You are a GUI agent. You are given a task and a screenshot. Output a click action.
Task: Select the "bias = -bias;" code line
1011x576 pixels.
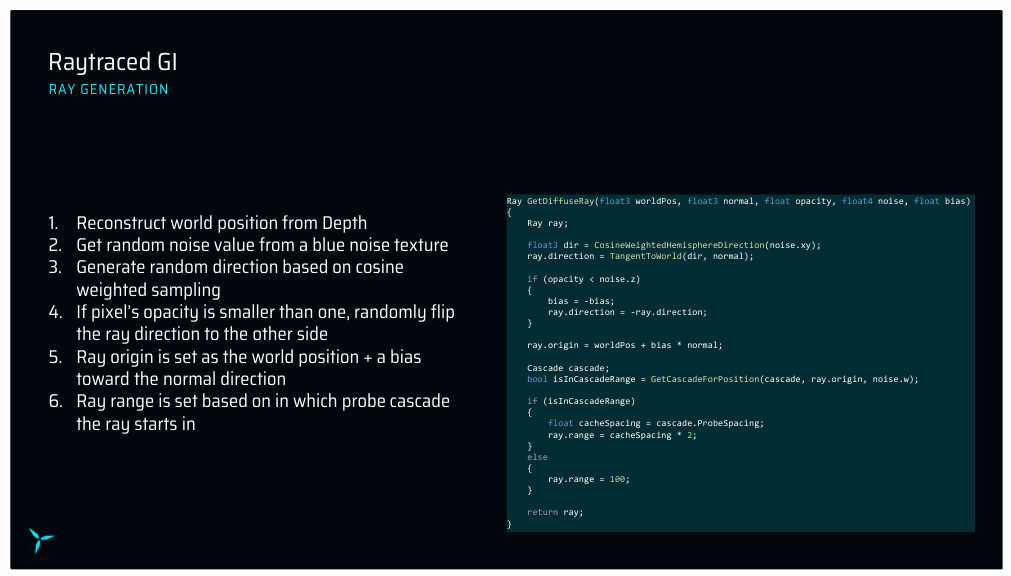(581, 301)
